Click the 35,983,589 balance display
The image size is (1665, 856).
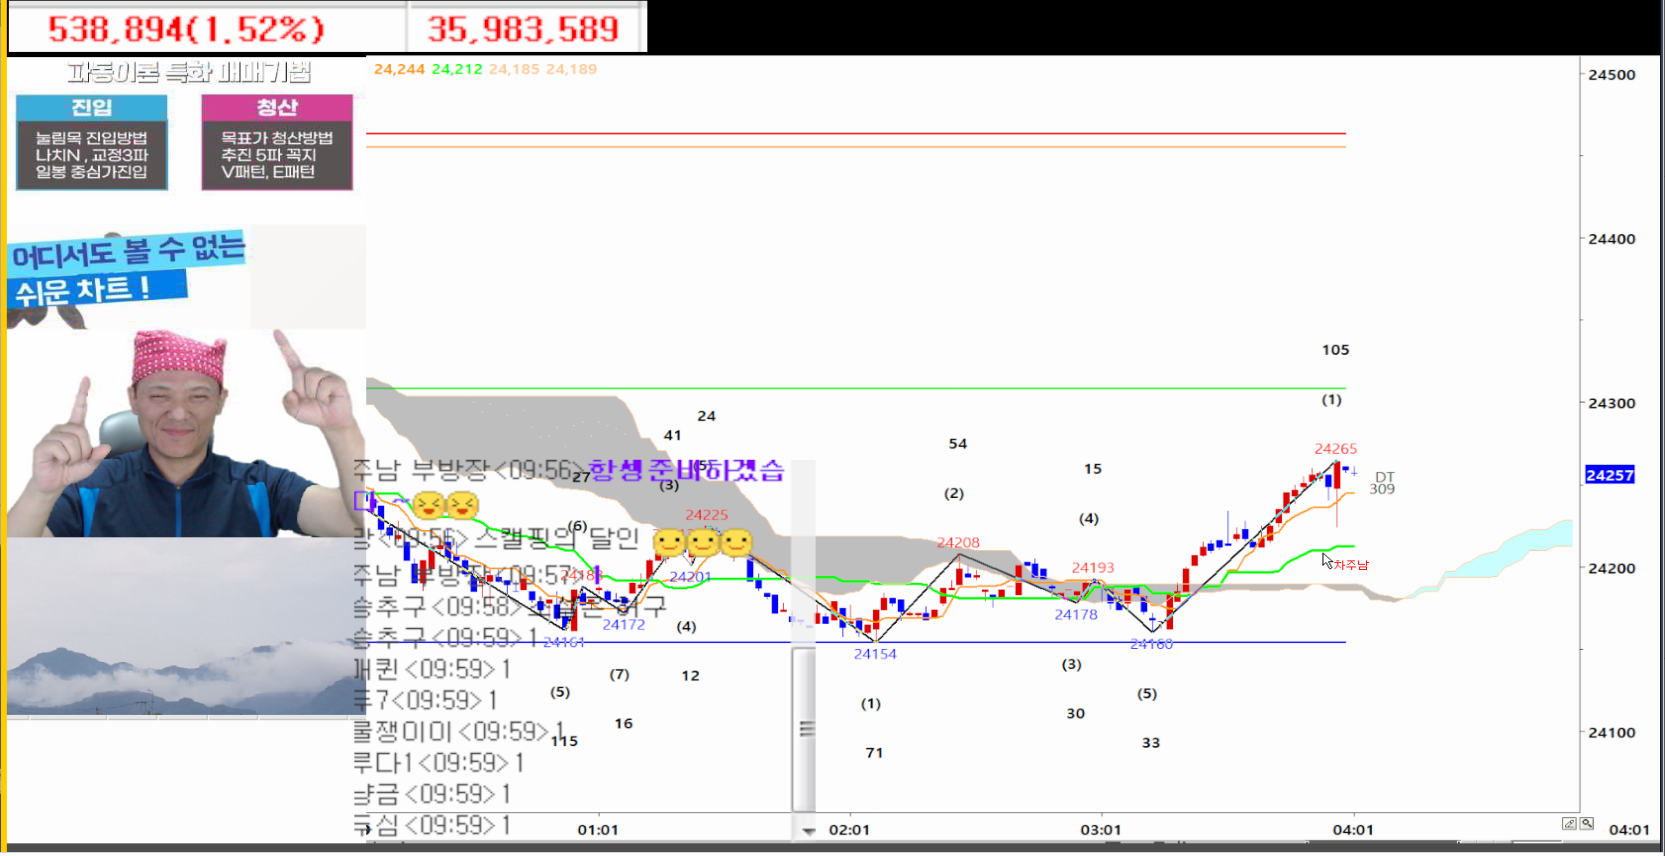pyautogui.click(x=524, y=29)
